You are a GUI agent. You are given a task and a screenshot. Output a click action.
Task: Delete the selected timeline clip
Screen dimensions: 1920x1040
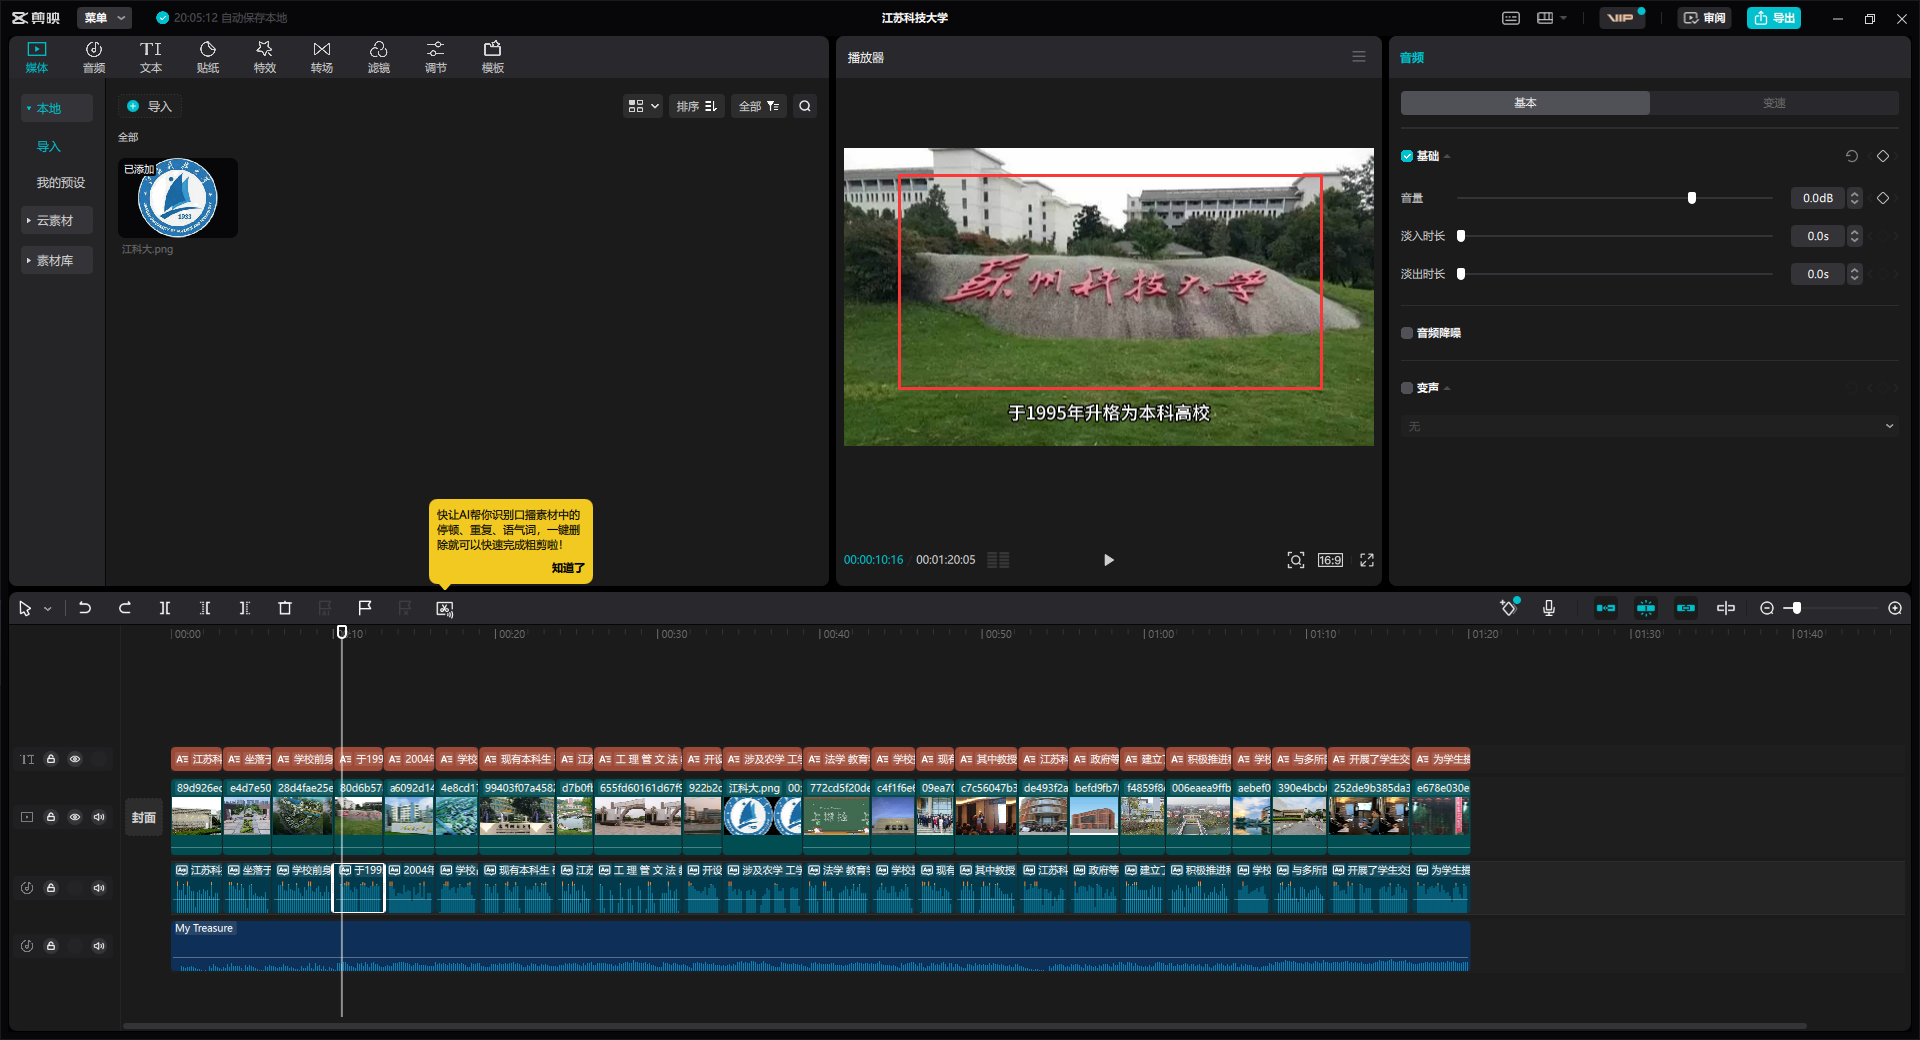pyautogui.click(x=285, y=608)
